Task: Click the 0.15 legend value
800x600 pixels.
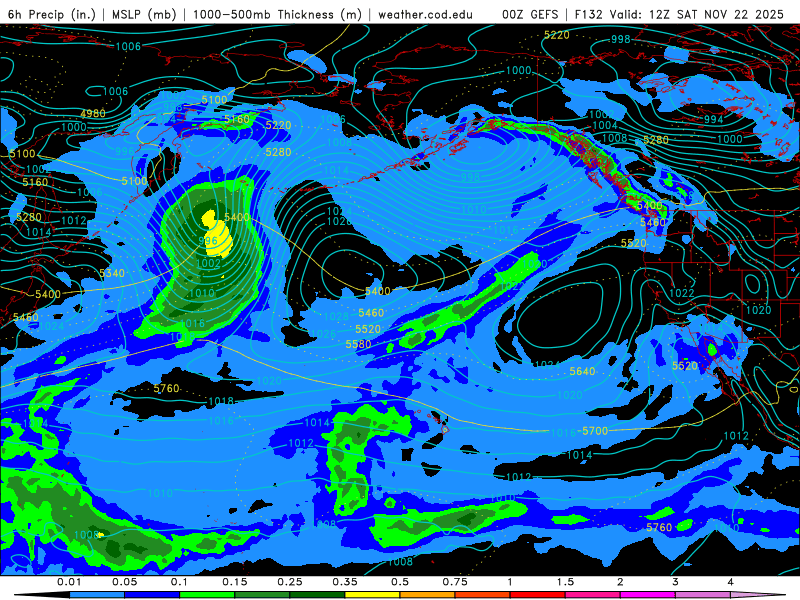Action: [235, 582]
